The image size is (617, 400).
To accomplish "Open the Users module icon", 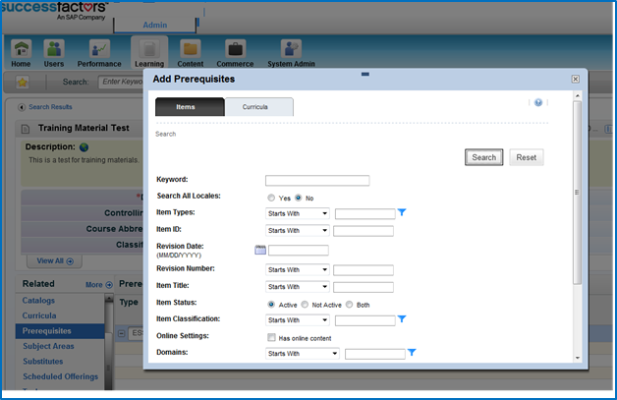I will 54,49.
